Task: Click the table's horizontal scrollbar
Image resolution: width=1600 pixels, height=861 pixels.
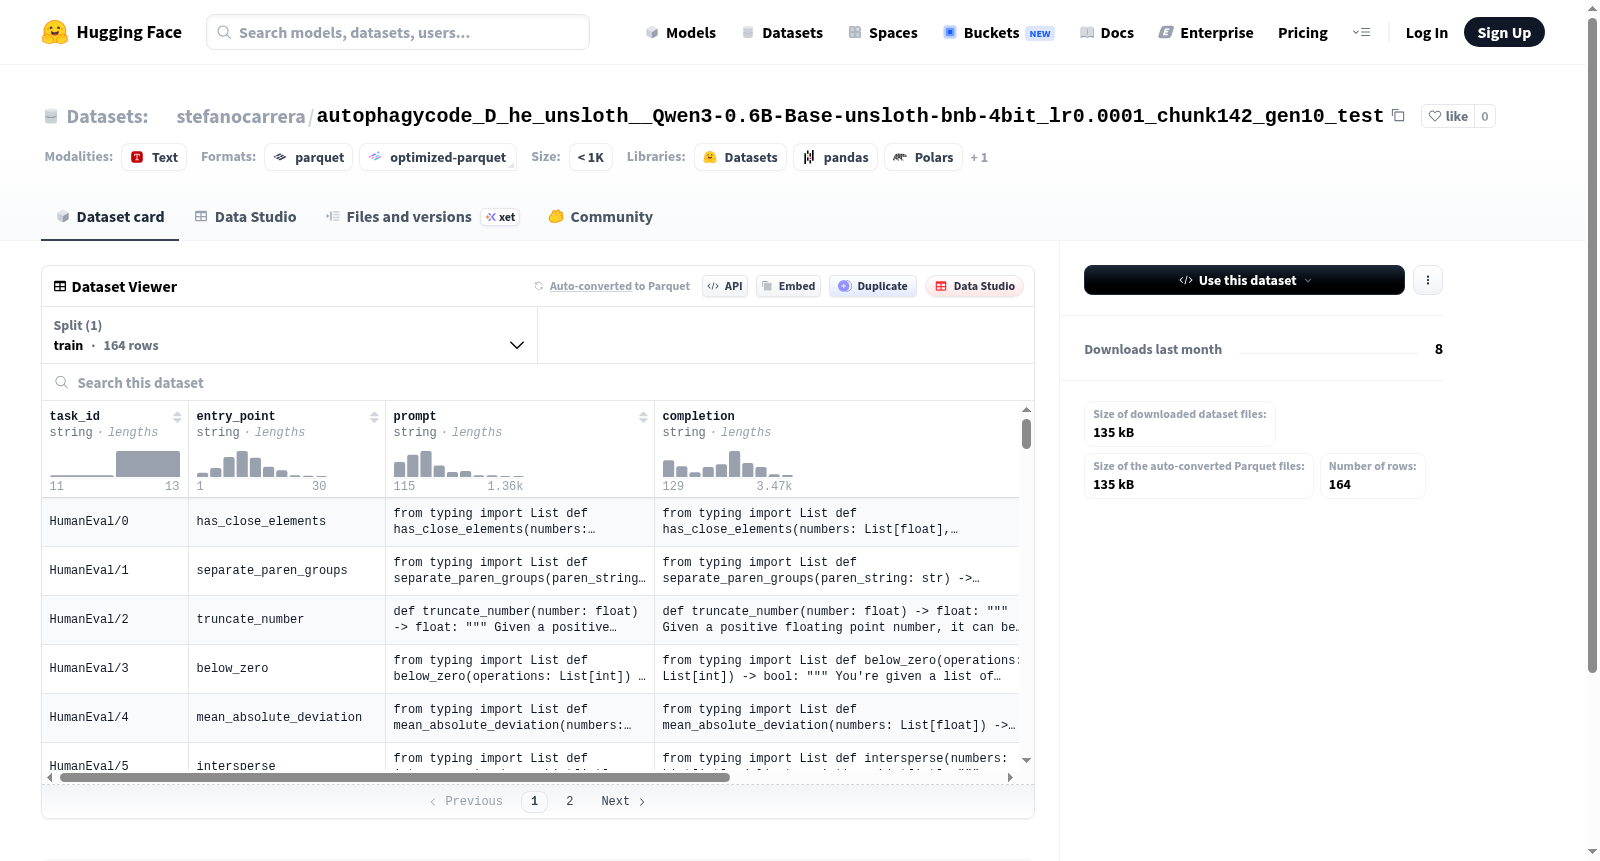Action: click(x=395, y=777)
